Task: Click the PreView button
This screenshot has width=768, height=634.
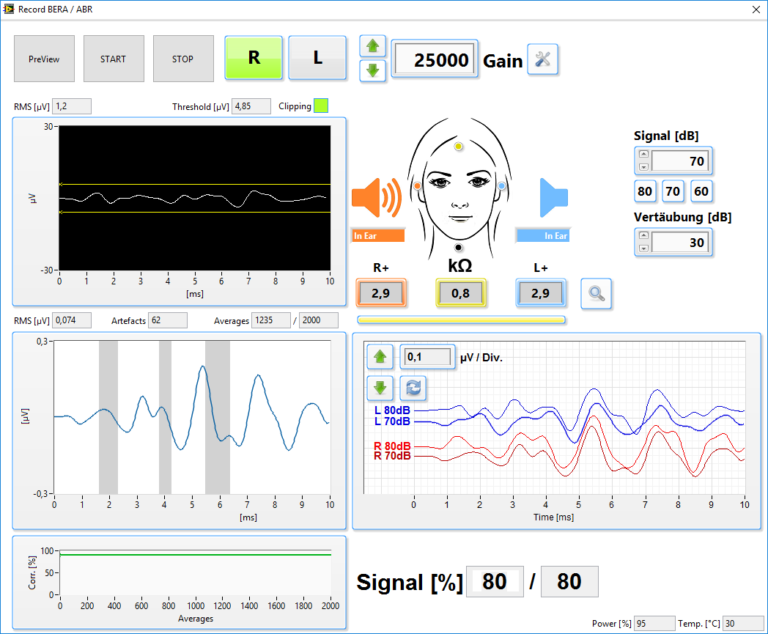Action: [x=44, y=59]
